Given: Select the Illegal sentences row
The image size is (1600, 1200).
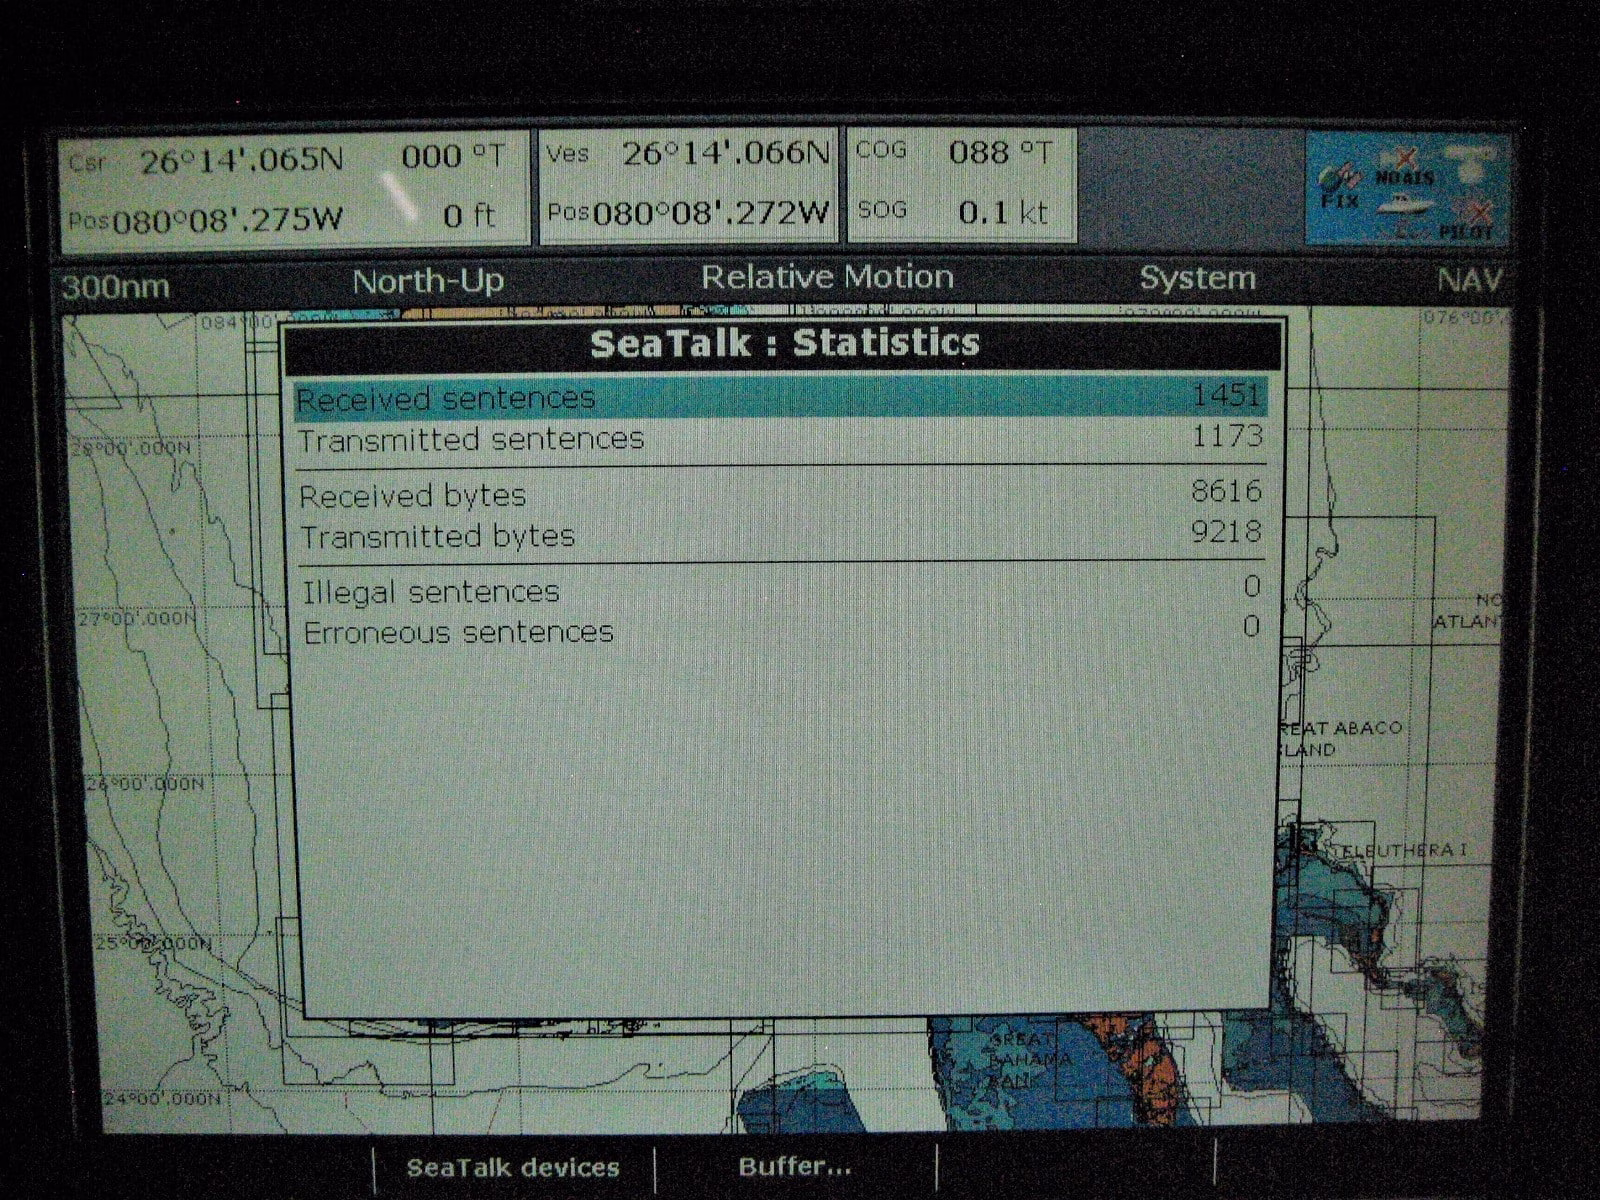Looking at the screenshot, I should (x=780, y=591).
